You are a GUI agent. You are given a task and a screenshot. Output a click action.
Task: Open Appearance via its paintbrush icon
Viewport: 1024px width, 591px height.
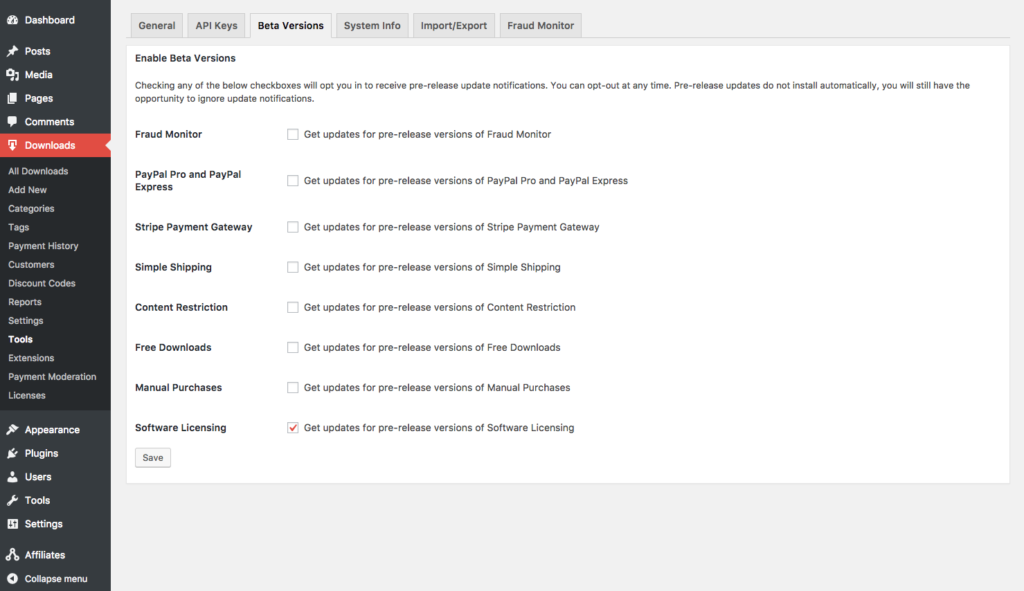15,429
